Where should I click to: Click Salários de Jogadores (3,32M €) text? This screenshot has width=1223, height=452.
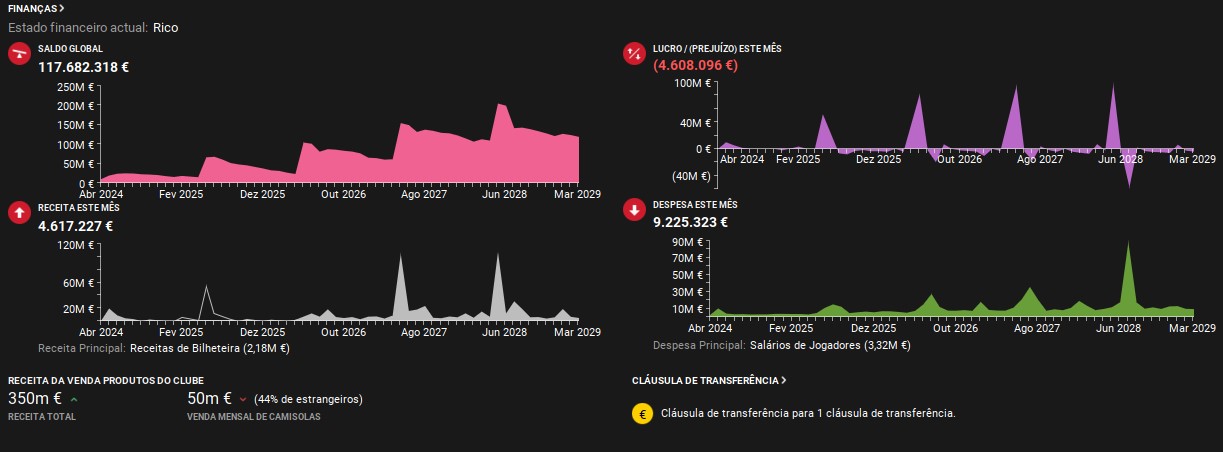(x=829, y=345)
